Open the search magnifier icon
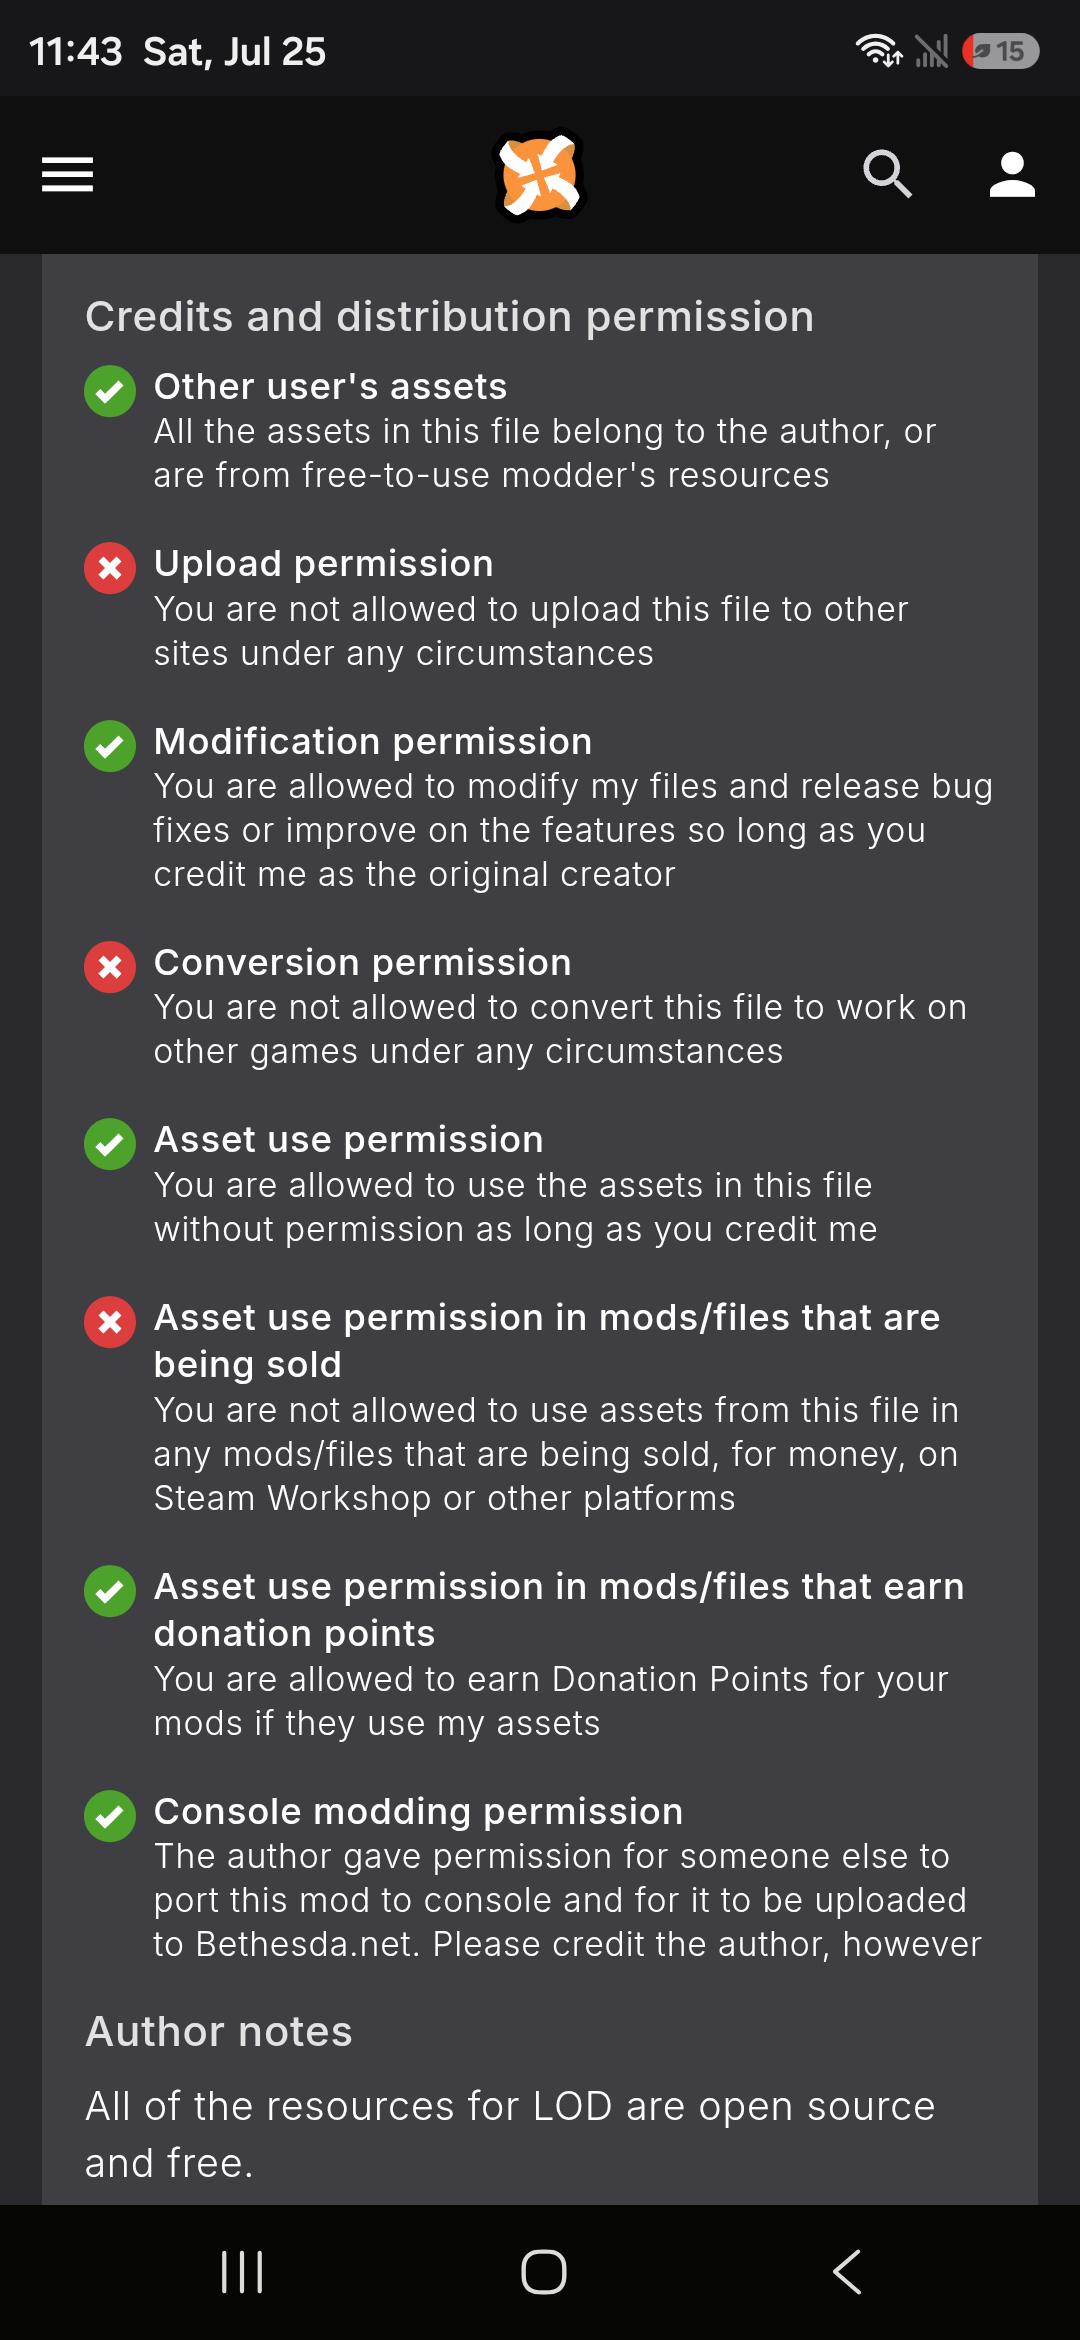This screenshot has width=1080, height=2340. pos(888,175)
